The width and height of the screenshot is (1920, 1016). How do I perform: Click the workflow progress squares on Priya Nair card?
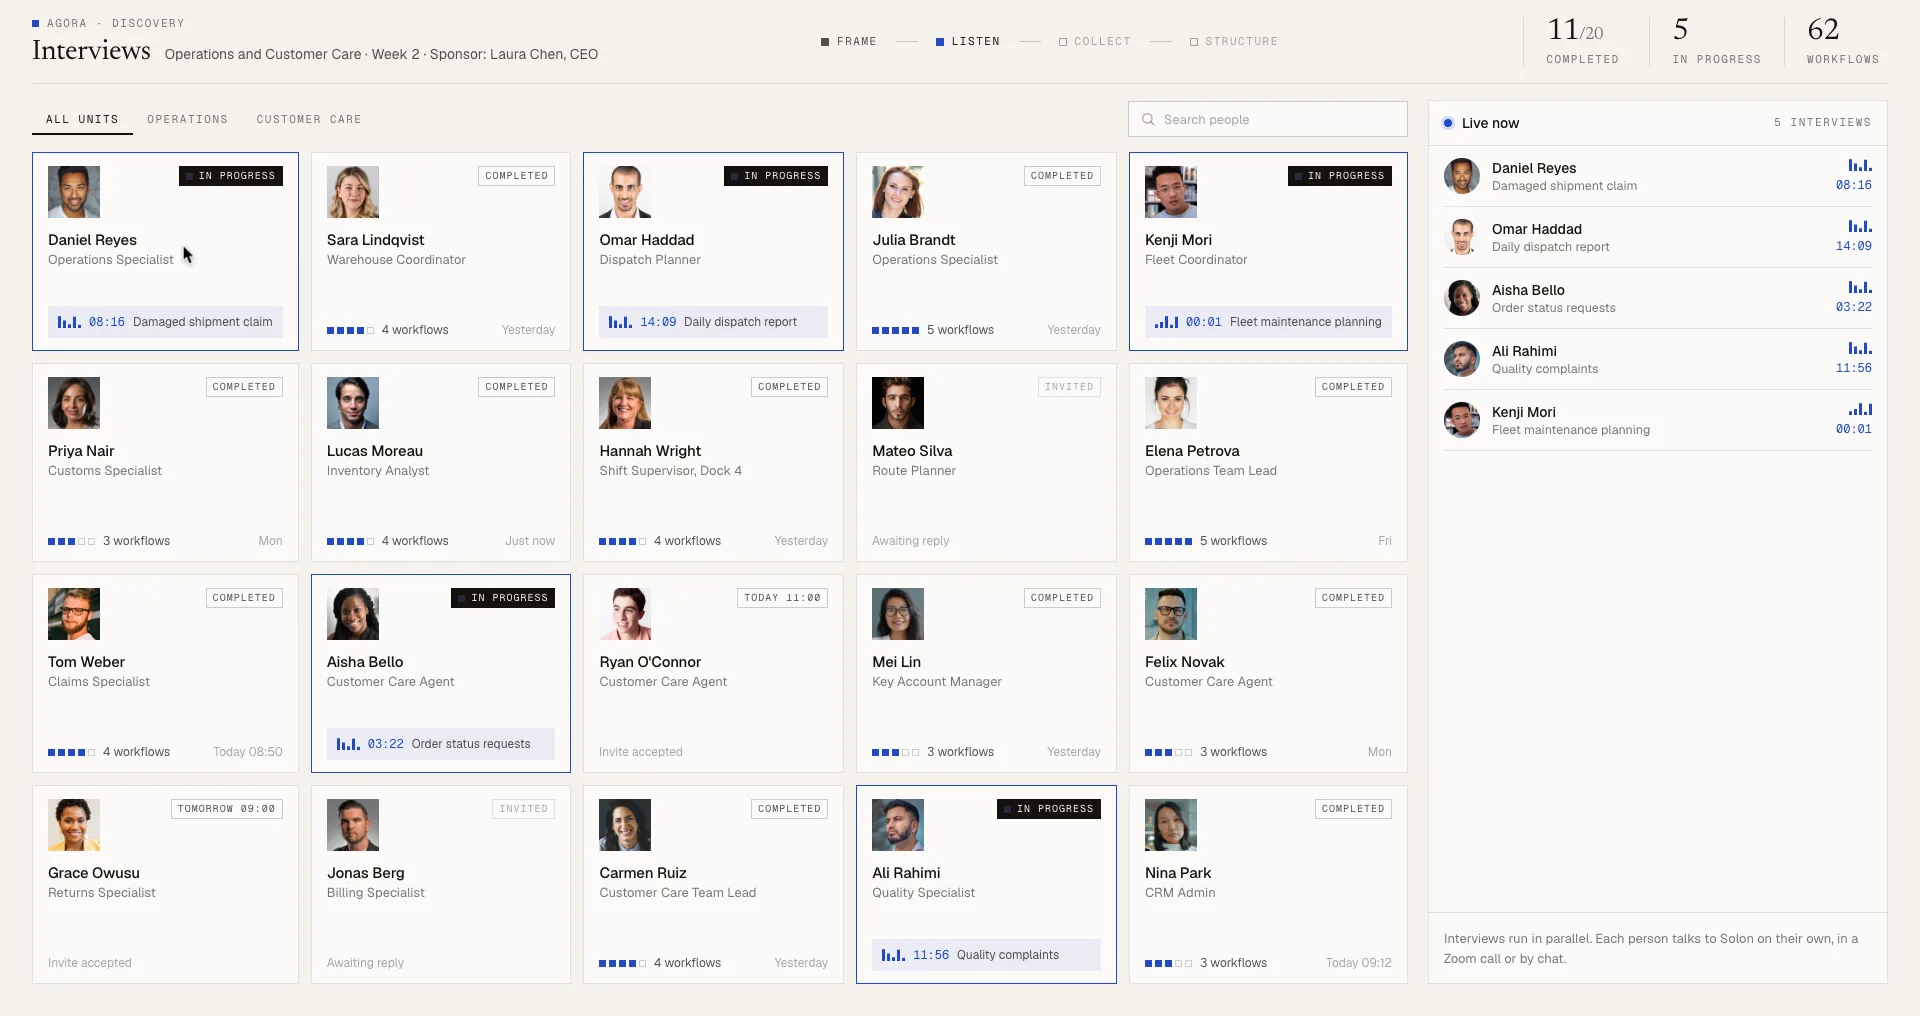pos(71,541)
